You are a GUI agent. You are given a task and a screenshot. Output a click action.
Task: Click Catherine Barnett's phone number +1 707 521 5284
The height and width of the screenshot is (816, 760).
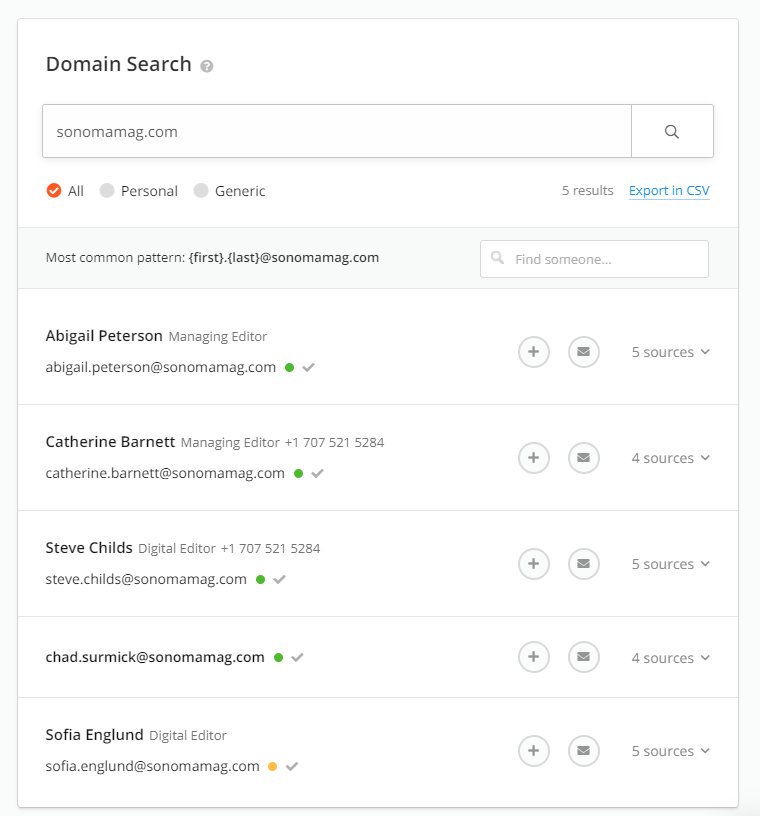[334, 443]
